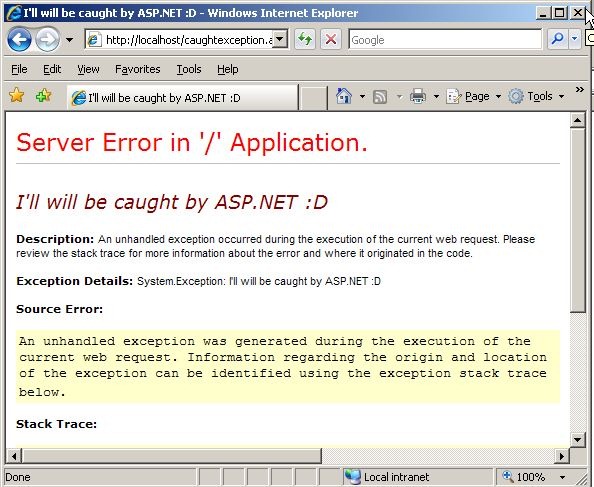Click the search magnifier button
Viewport: 594px width, 487px height.
pyautogui.click(x=557, y=39)
